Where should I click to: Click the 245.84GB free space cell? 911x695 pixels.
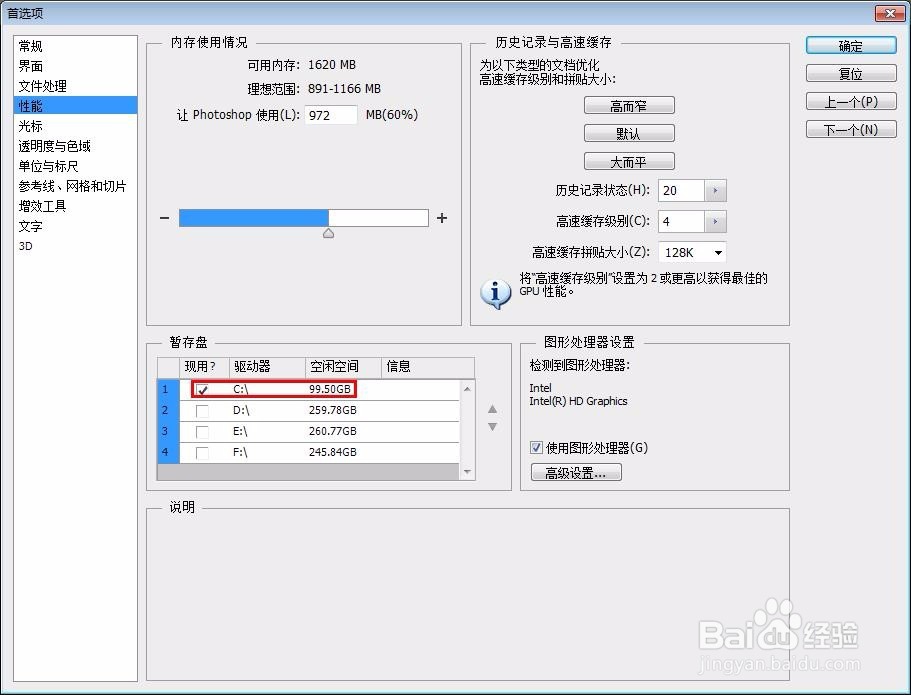(x=332, y=452)
